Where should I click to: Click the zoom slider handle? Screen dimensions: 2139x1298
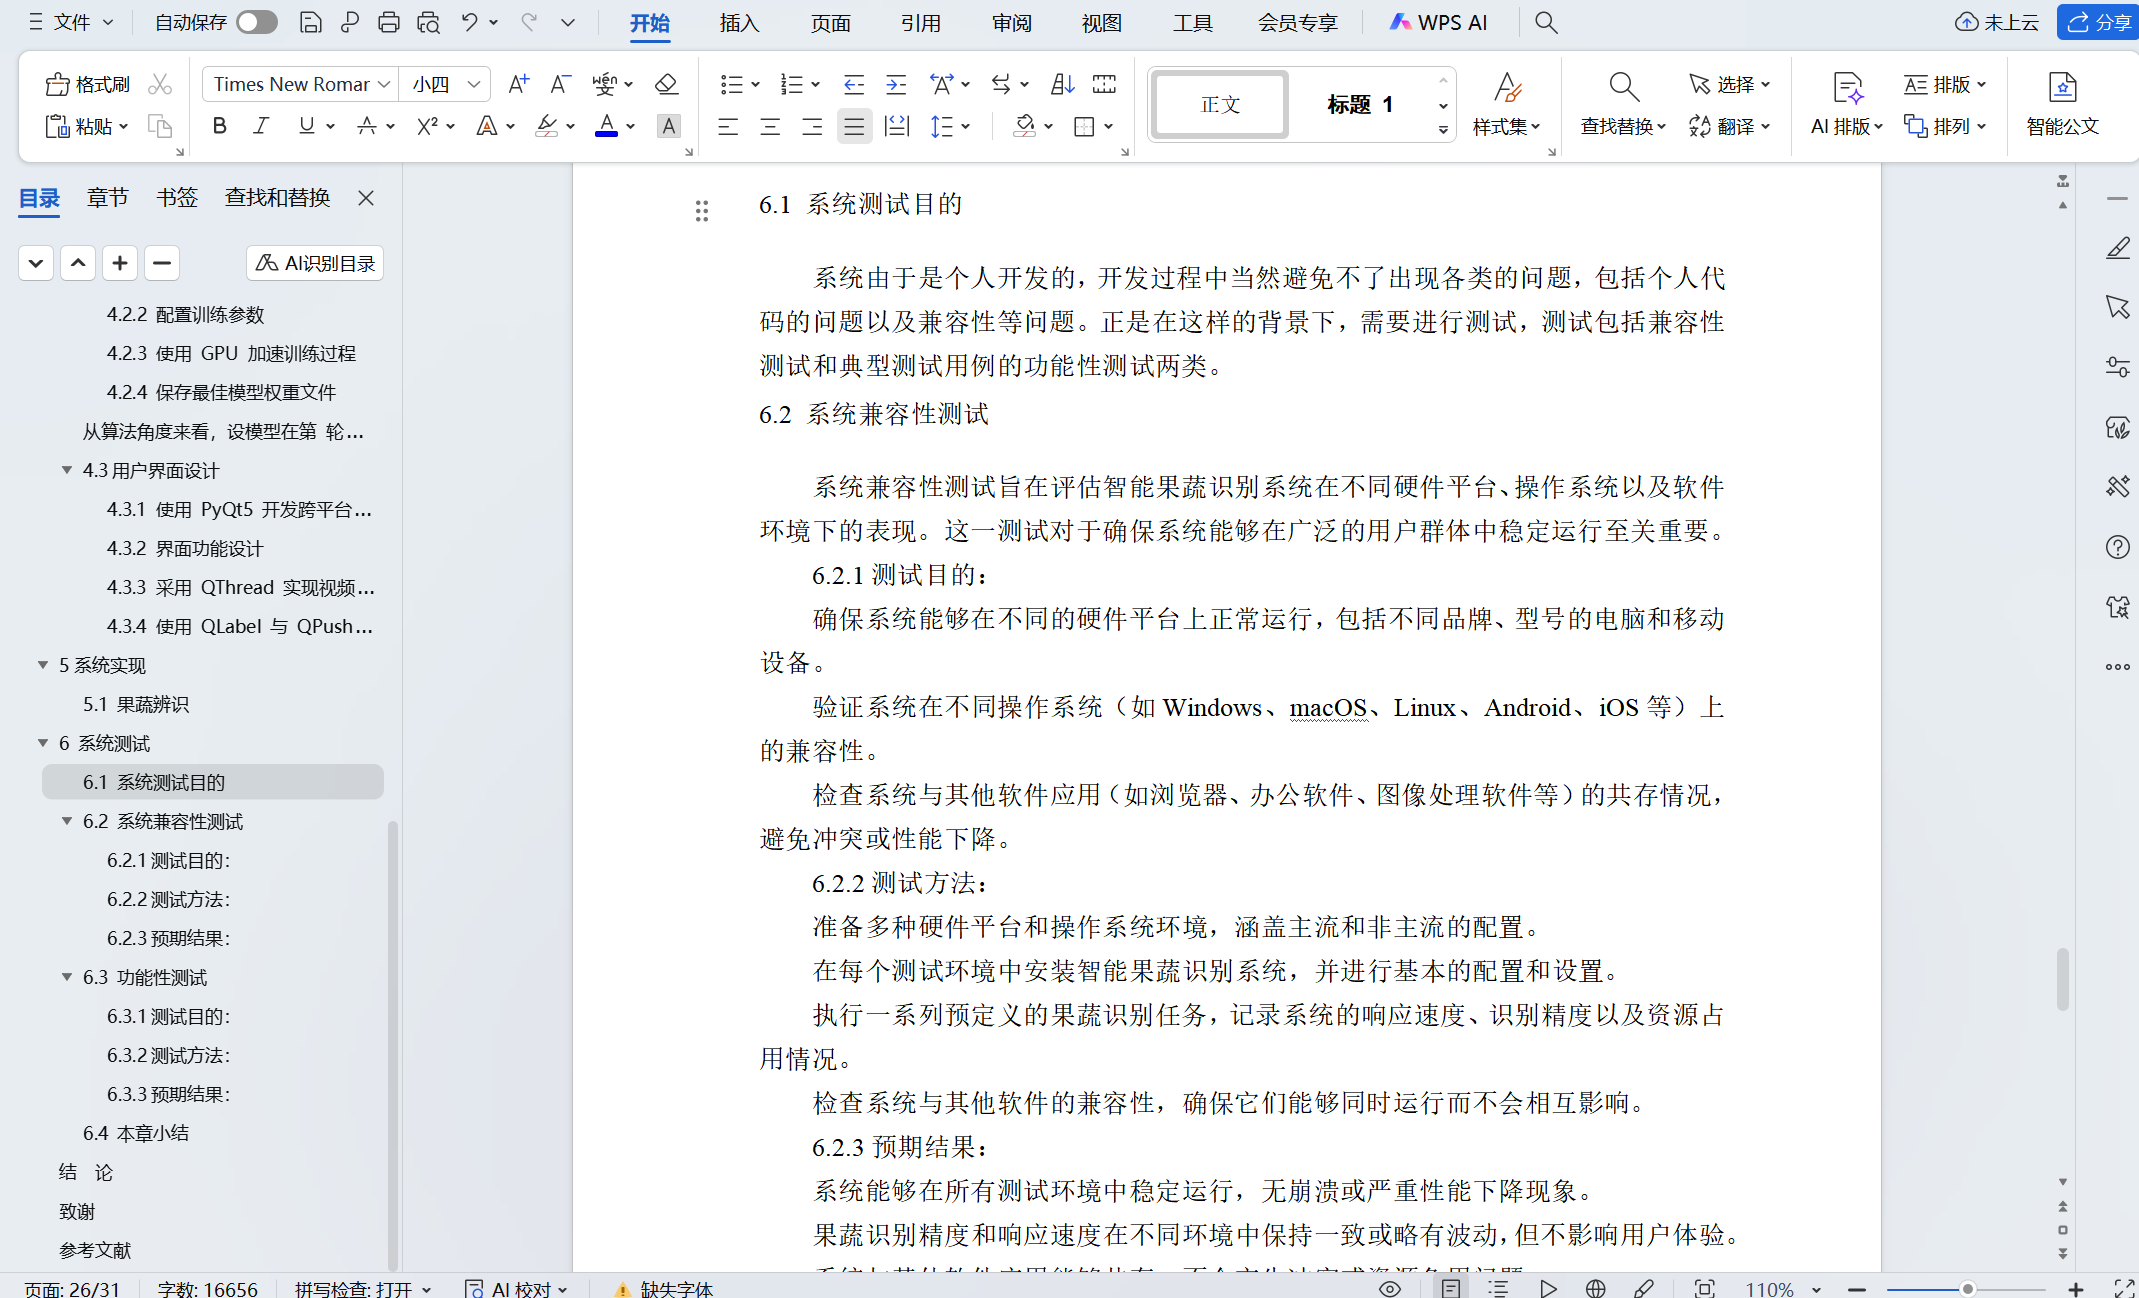(1967, 1289)
